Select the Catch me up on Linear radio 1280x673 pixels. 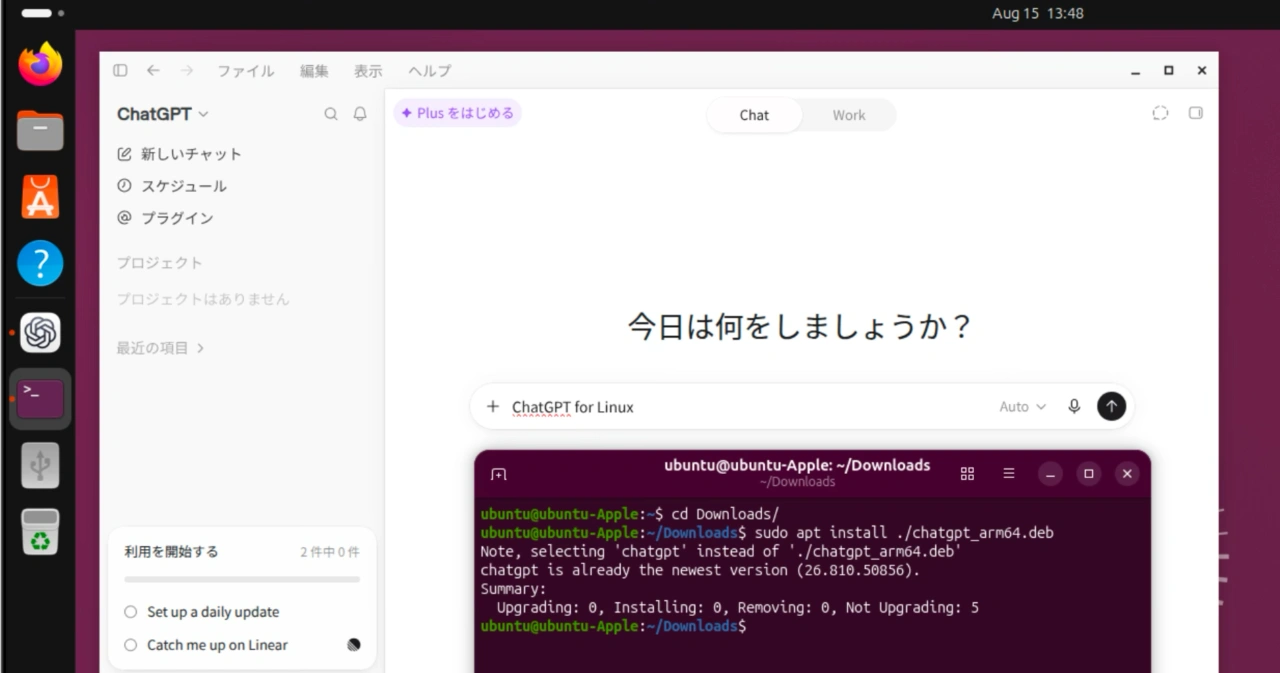click(130, 645)
